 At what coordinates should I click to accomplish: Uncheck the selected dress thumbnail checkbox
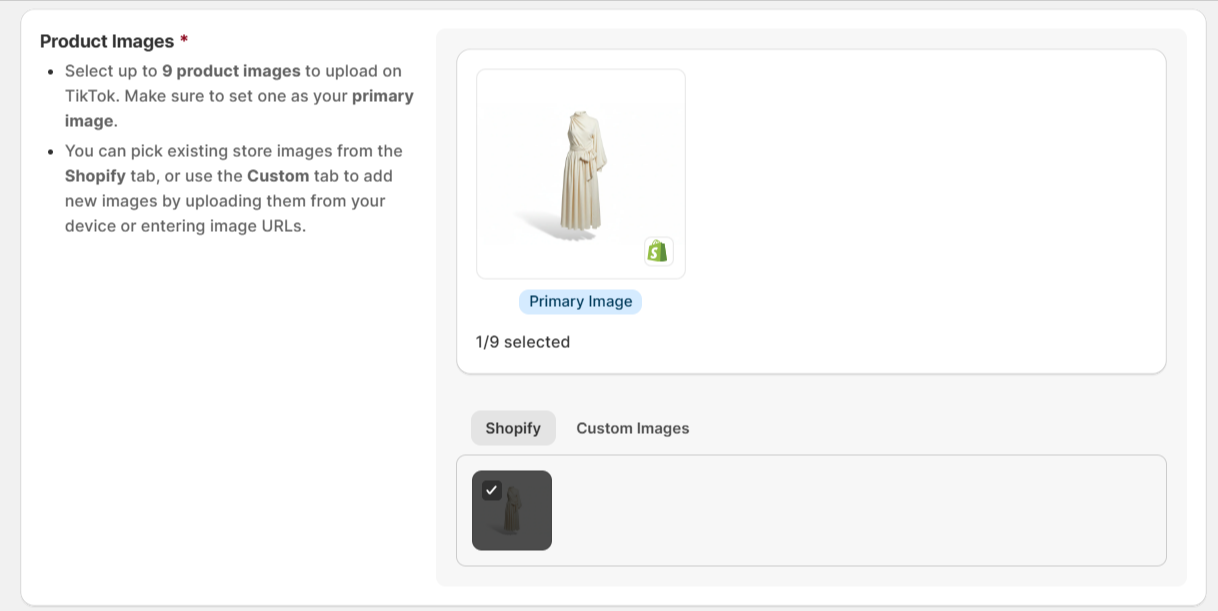[x=491, y=490]
